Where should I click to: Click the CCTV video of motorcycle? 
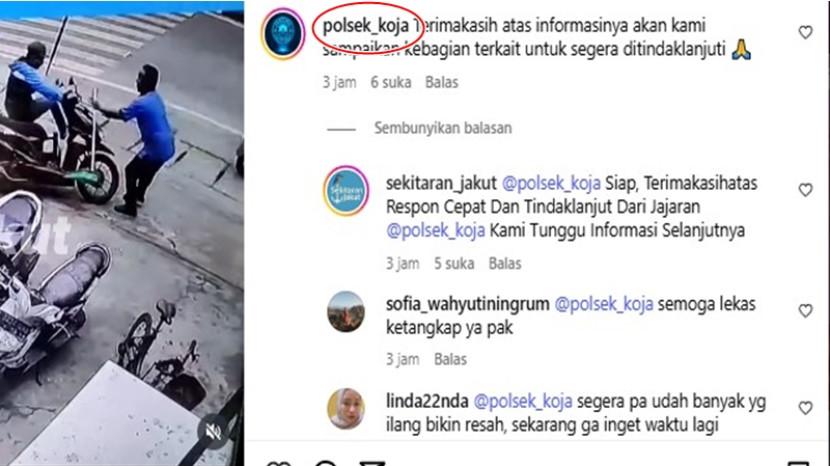tap(122, 233)
